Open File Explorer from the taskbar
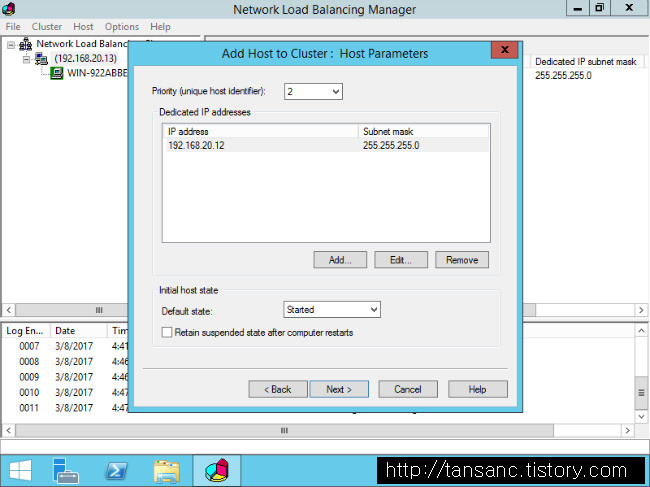The height and width of the screenshot is (487, 650). 166,471
